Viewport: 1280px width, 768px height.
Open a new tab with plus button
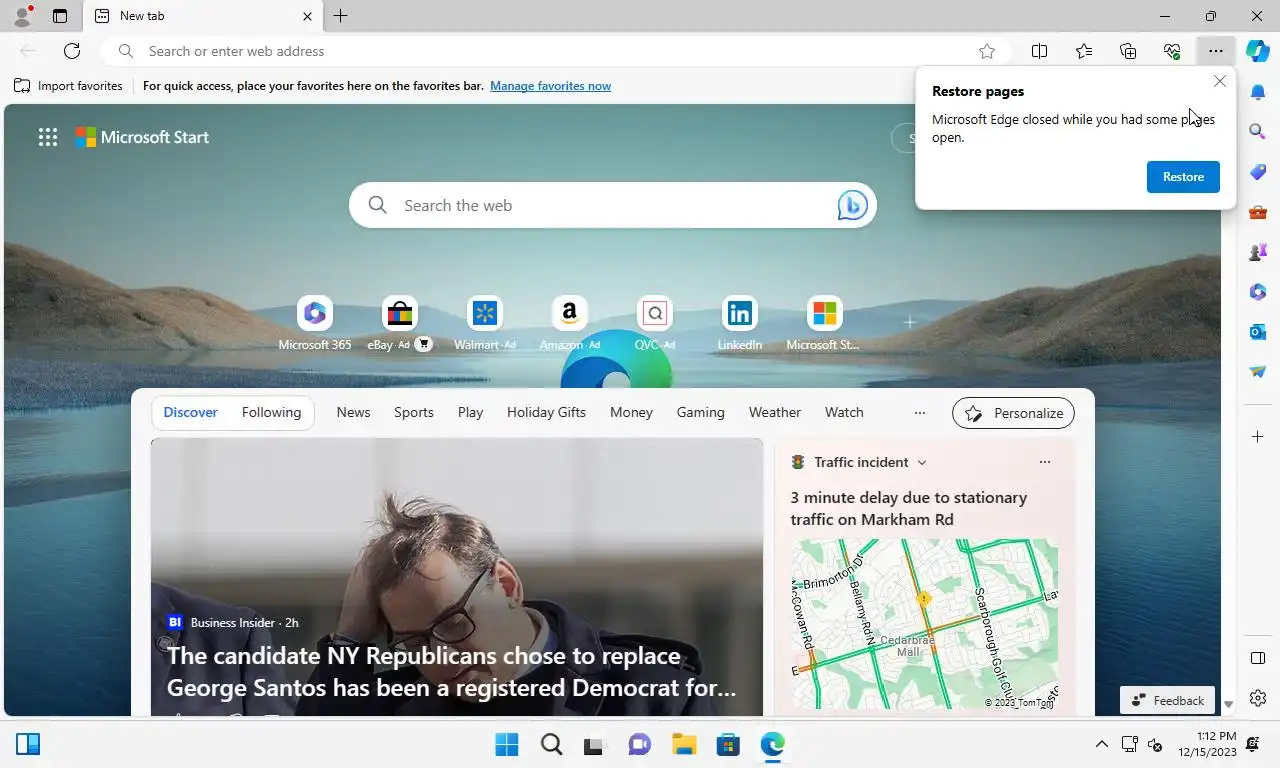pyautogui.click(x=340, y=16)
